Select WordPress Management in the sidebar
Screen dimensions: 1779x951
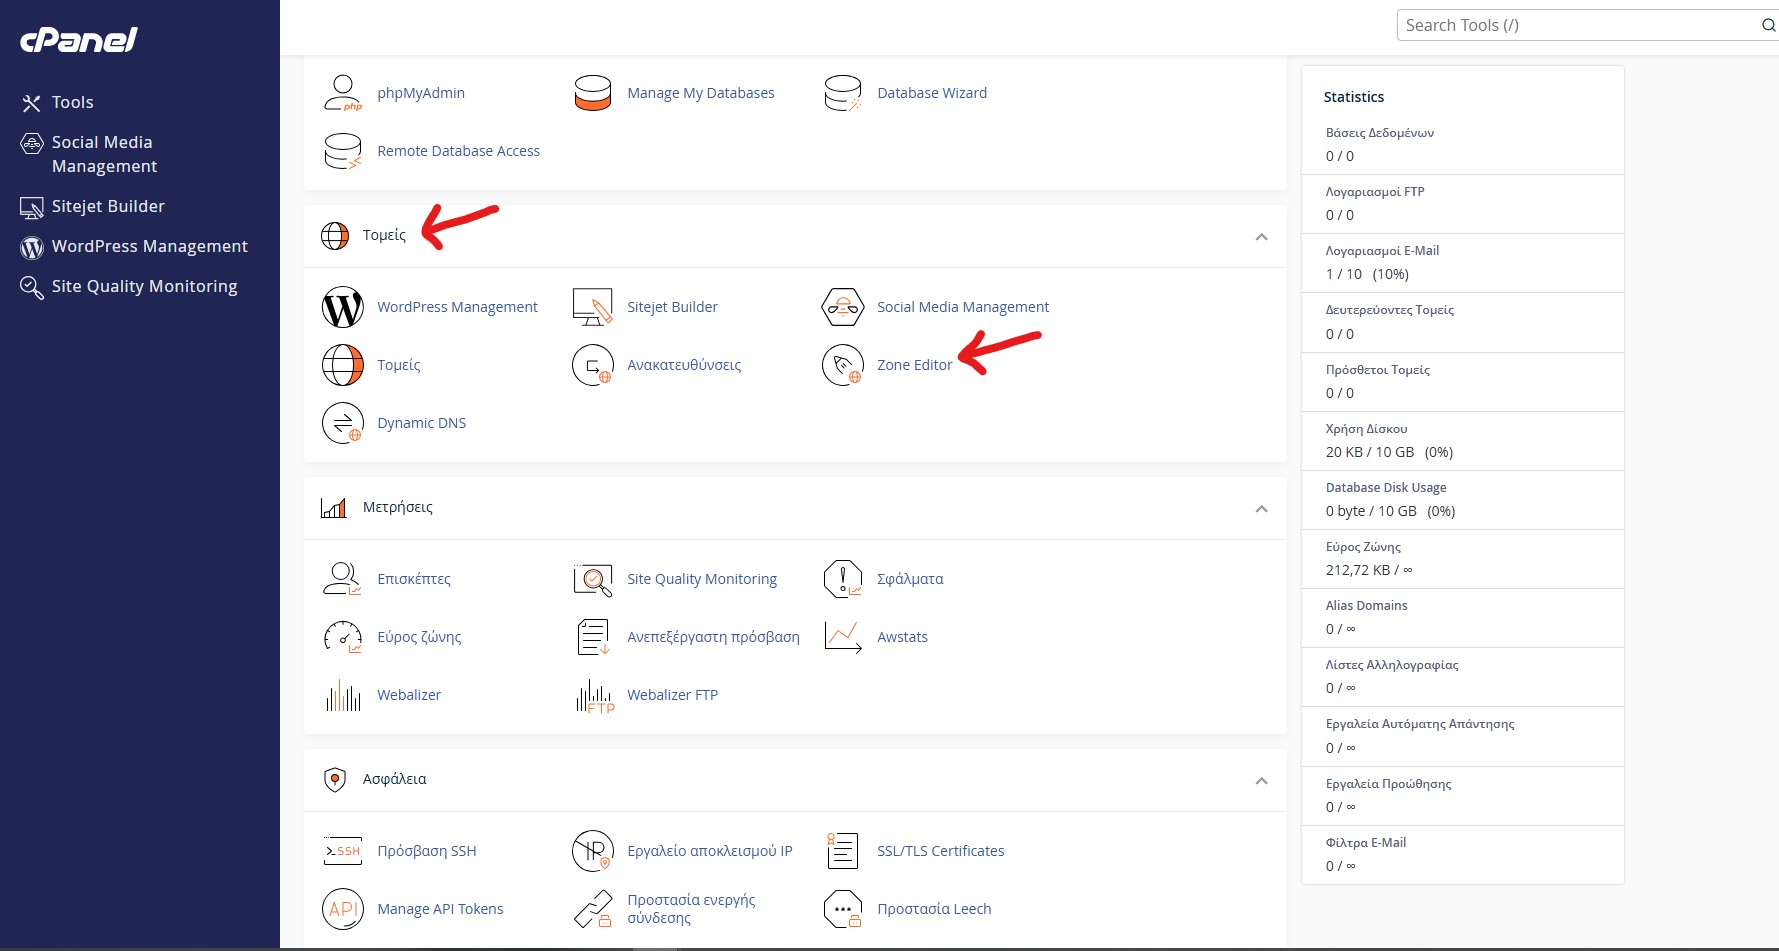click(x=149, y=246)
